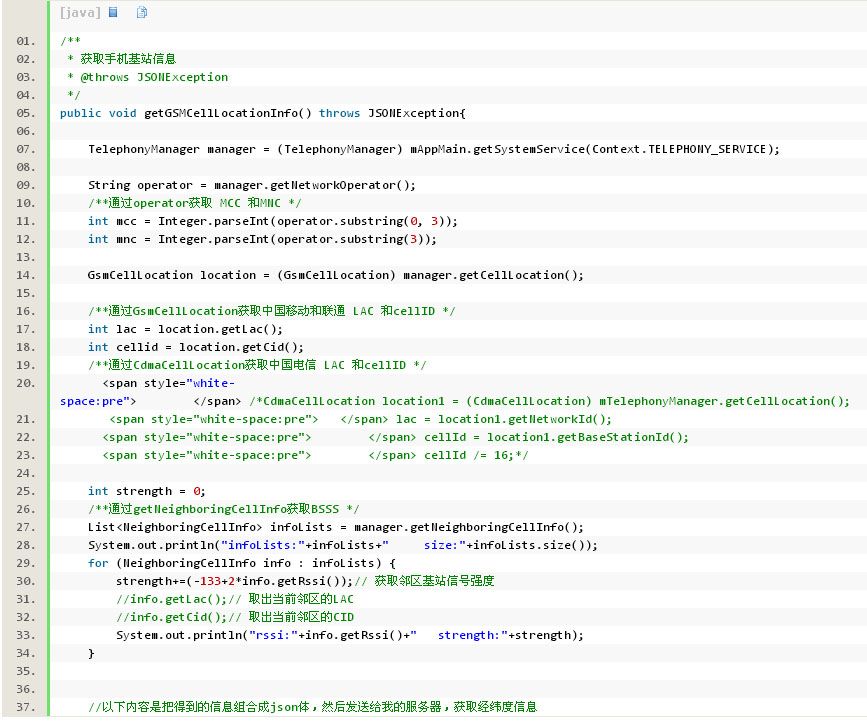Click the 'int strength = 0' statement
This screenshot has height=726, width=867.
pos(146,491)
